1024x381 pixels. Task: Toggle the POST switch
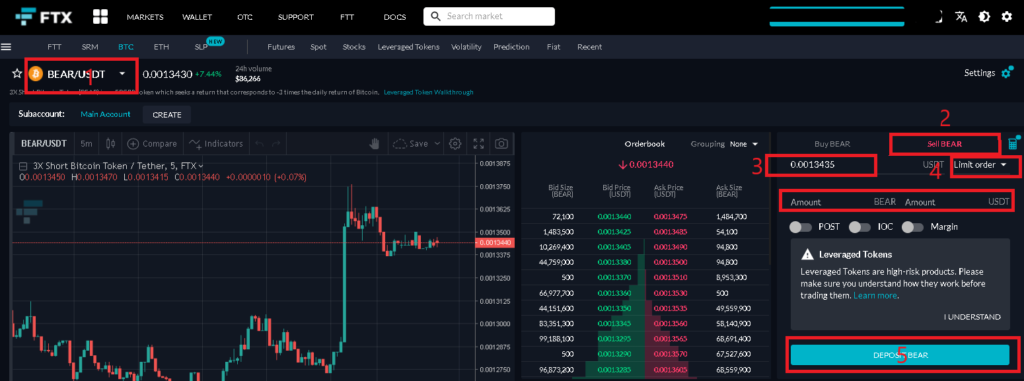(801, 227)
